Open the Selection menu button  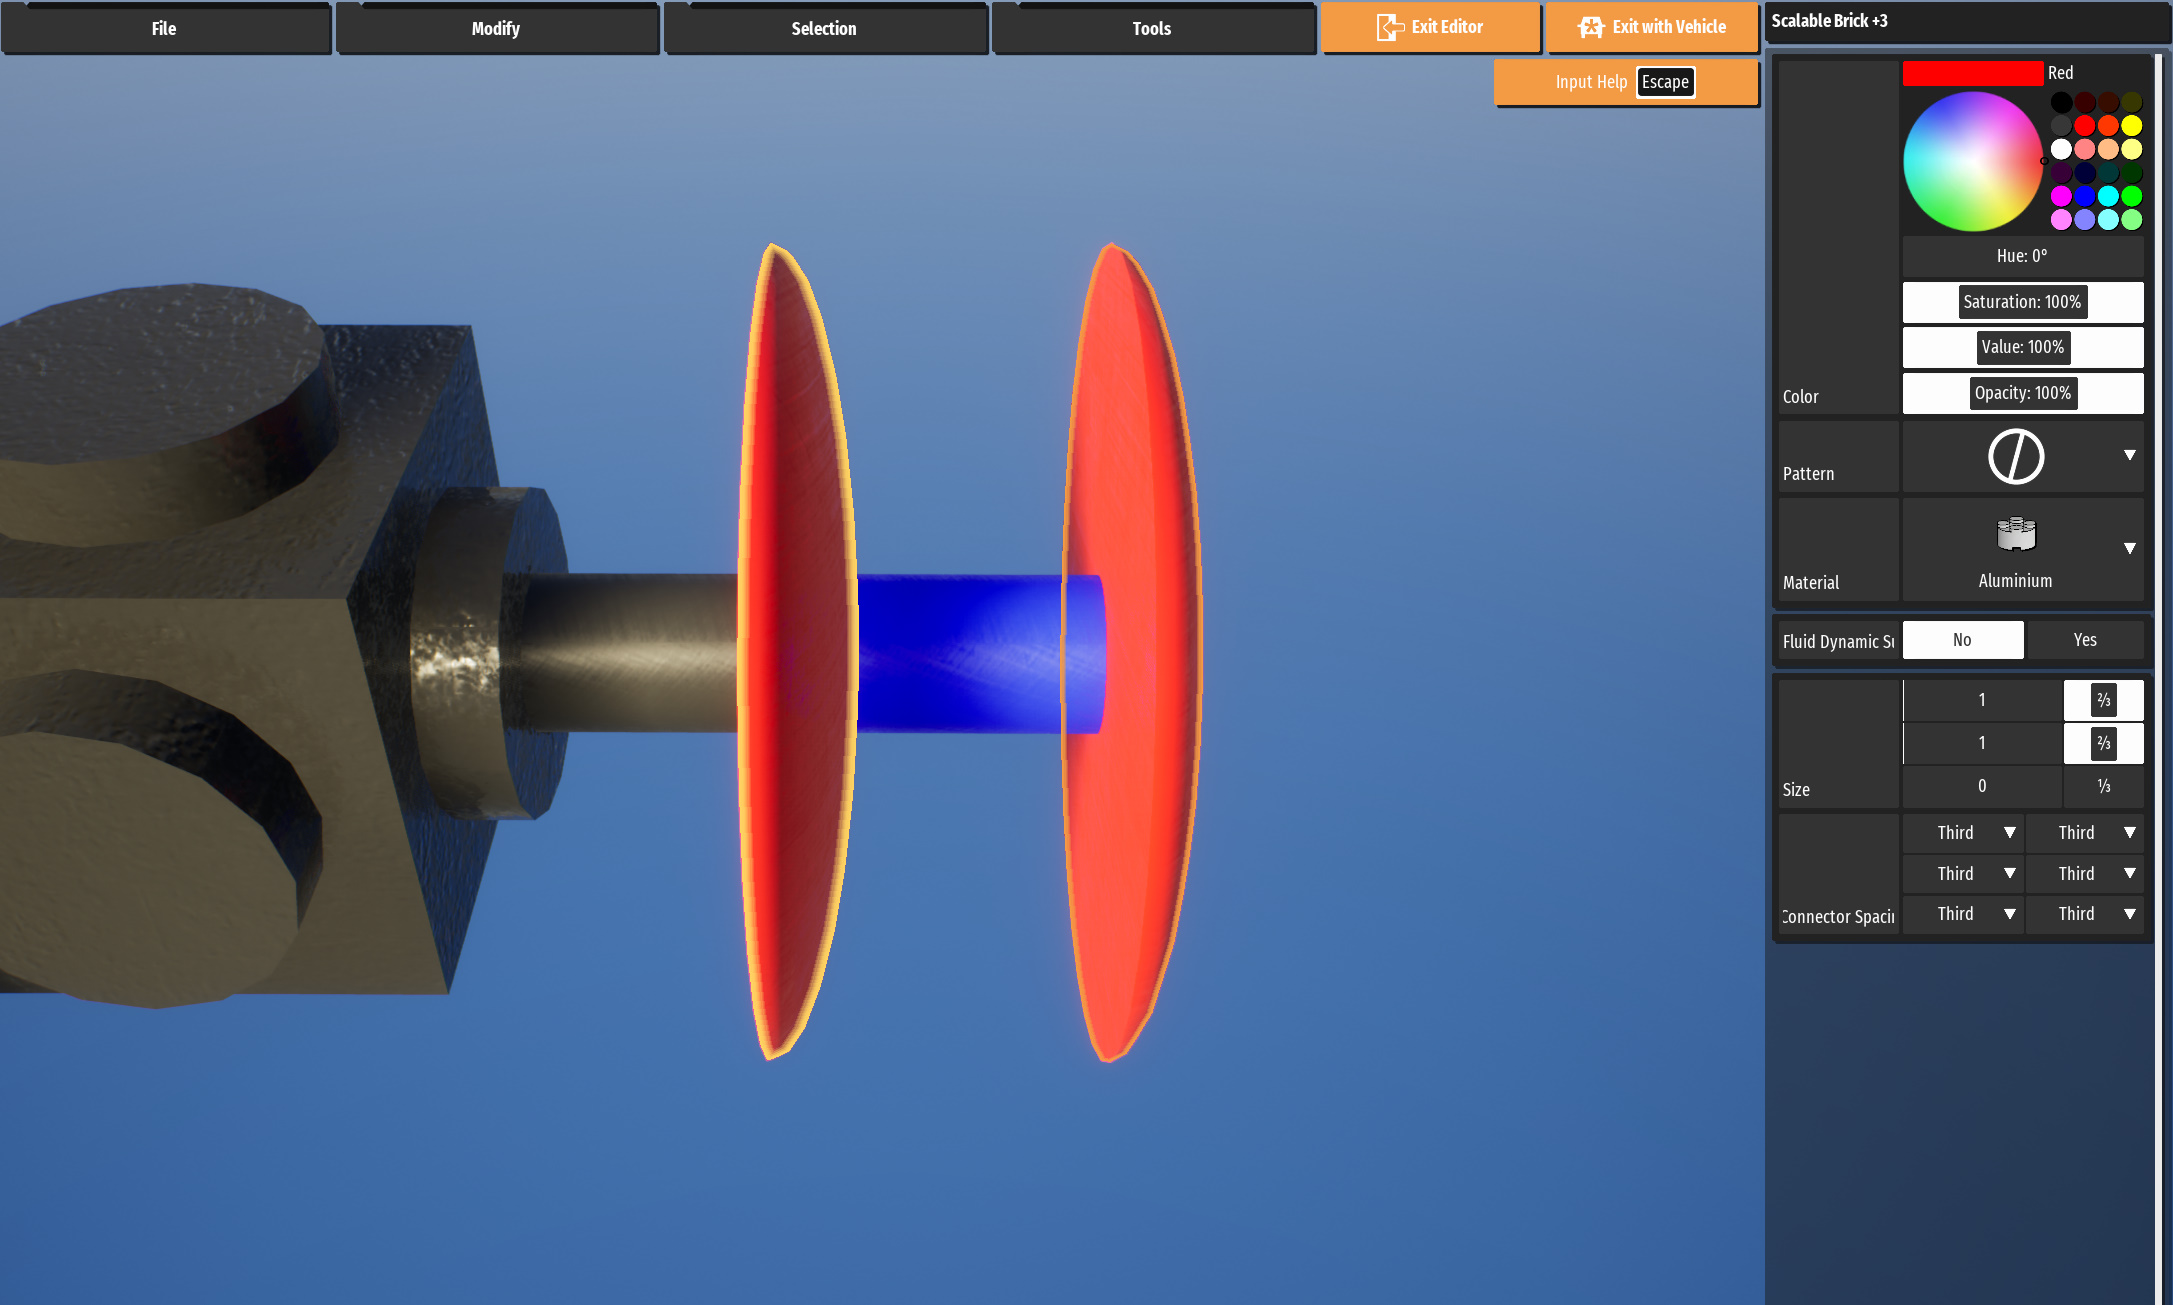(824, 28)
